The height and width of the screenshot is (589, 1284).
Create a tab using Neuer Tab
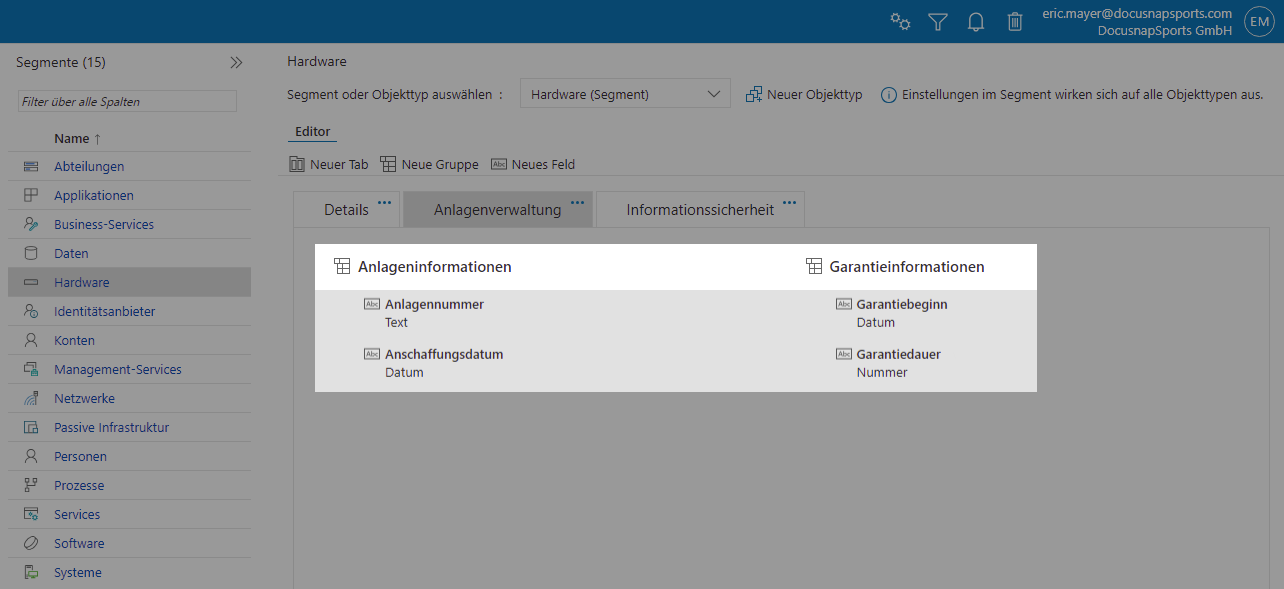pos(328,164)
